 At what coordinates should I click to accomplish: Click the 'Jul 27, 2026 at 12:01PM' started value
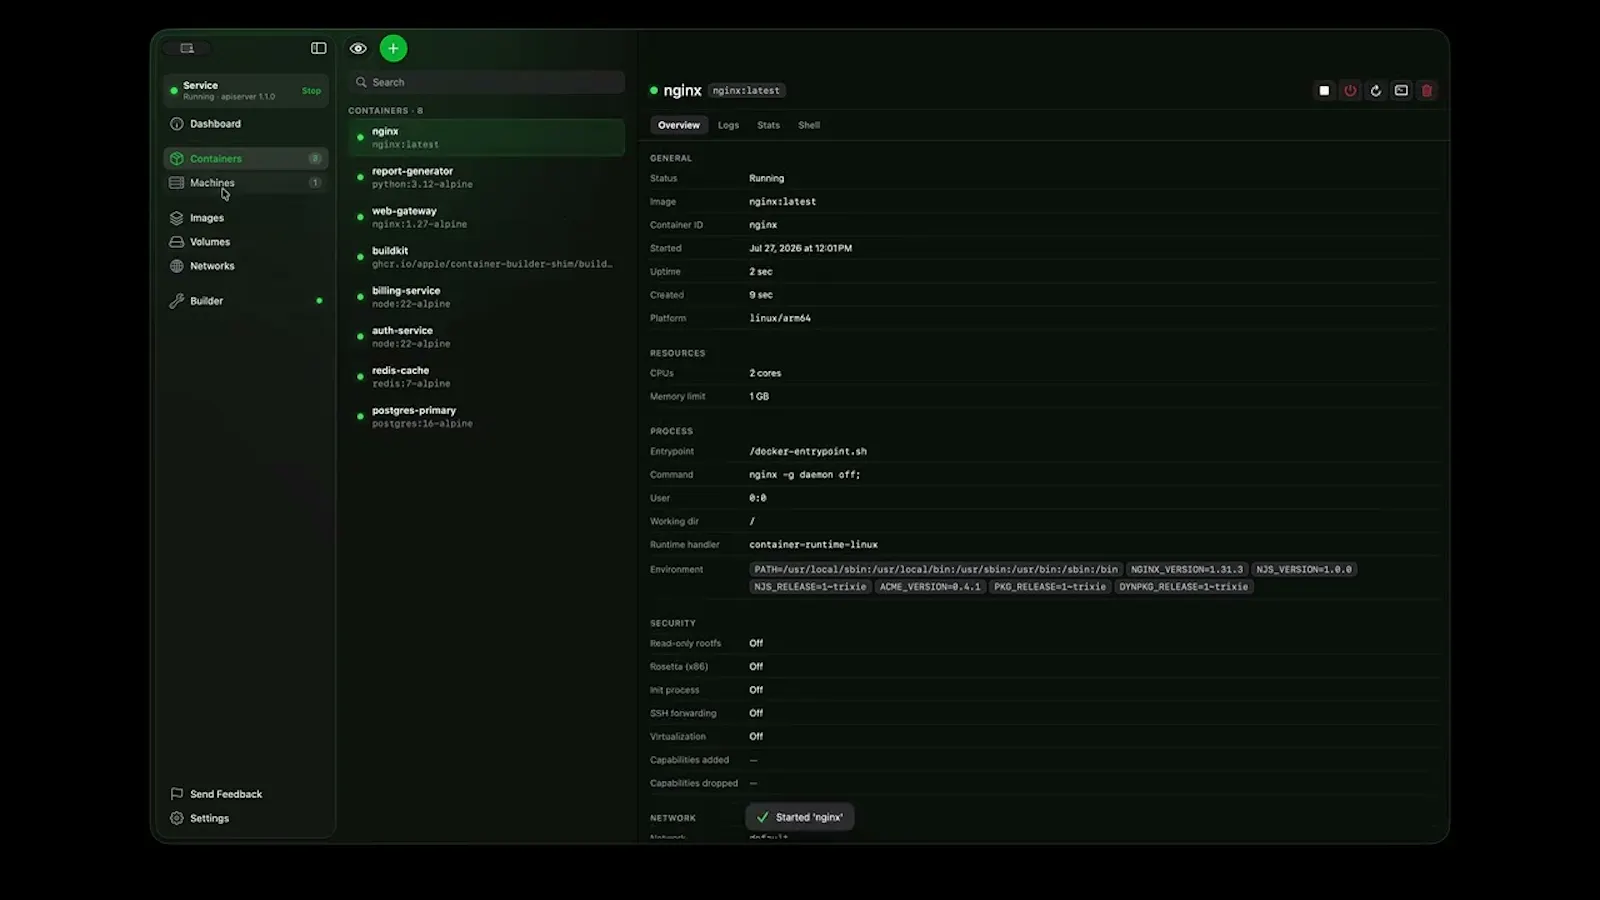[800, 248]
